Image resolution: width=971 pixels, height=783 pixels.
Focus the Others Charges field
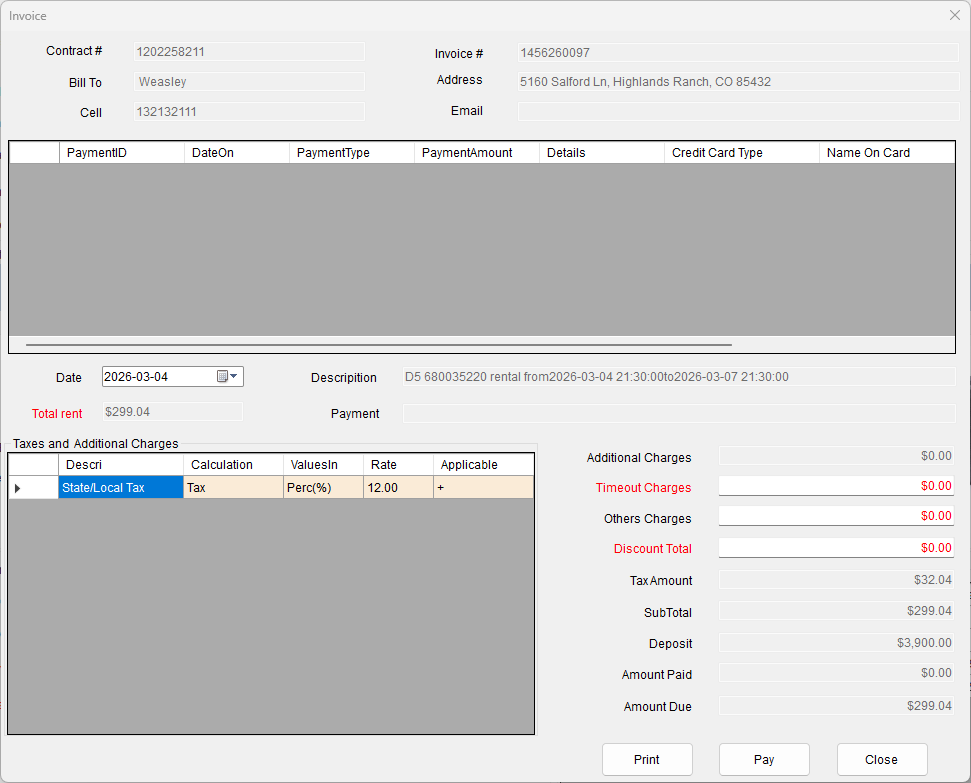click(836, 516)
